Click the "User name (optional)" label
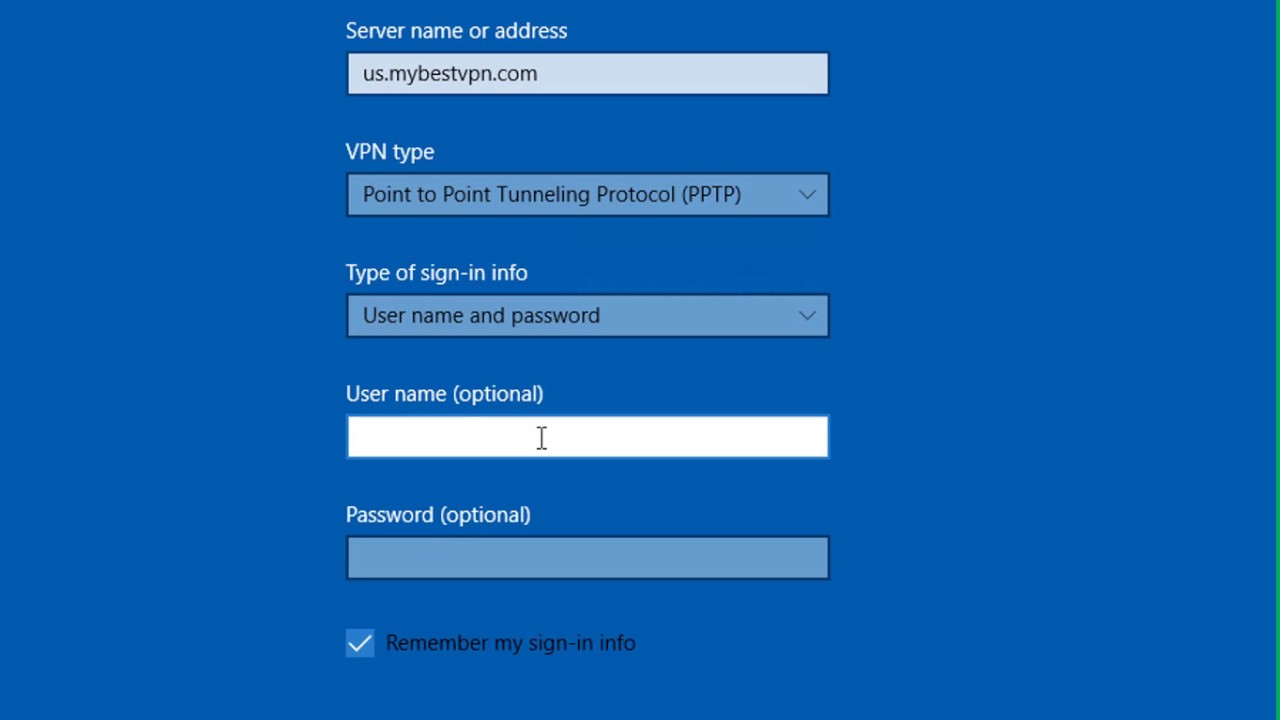Viewport: 1280px width, 720px height. click(444, 394)
